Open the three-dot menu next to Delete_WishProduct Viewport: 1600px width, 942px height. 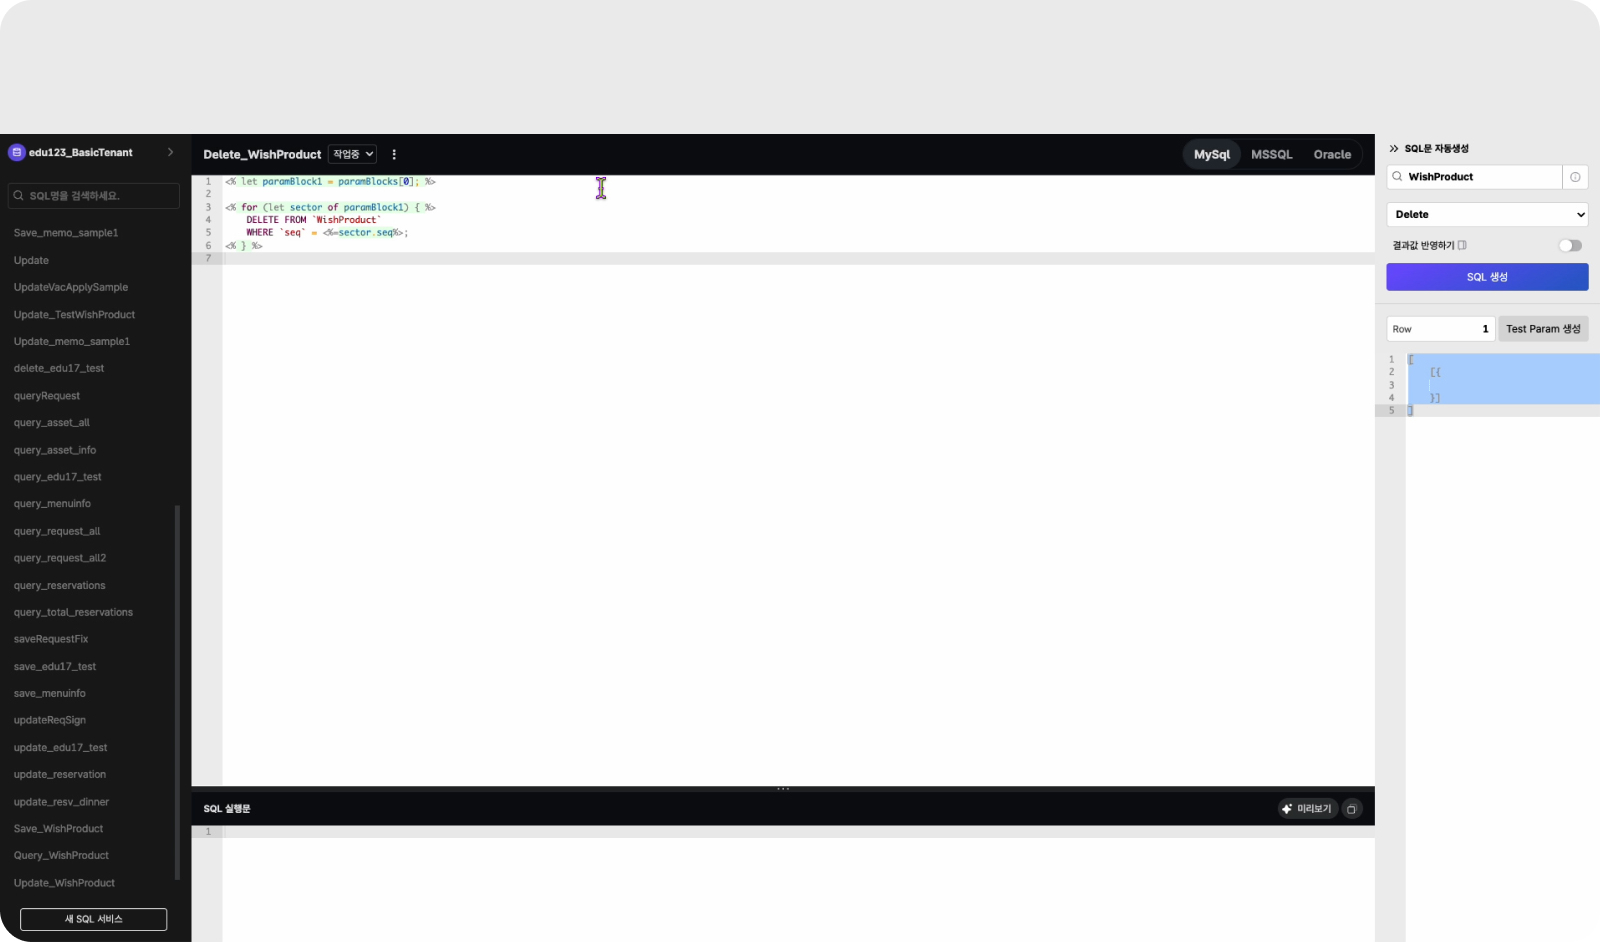point(394,155)
